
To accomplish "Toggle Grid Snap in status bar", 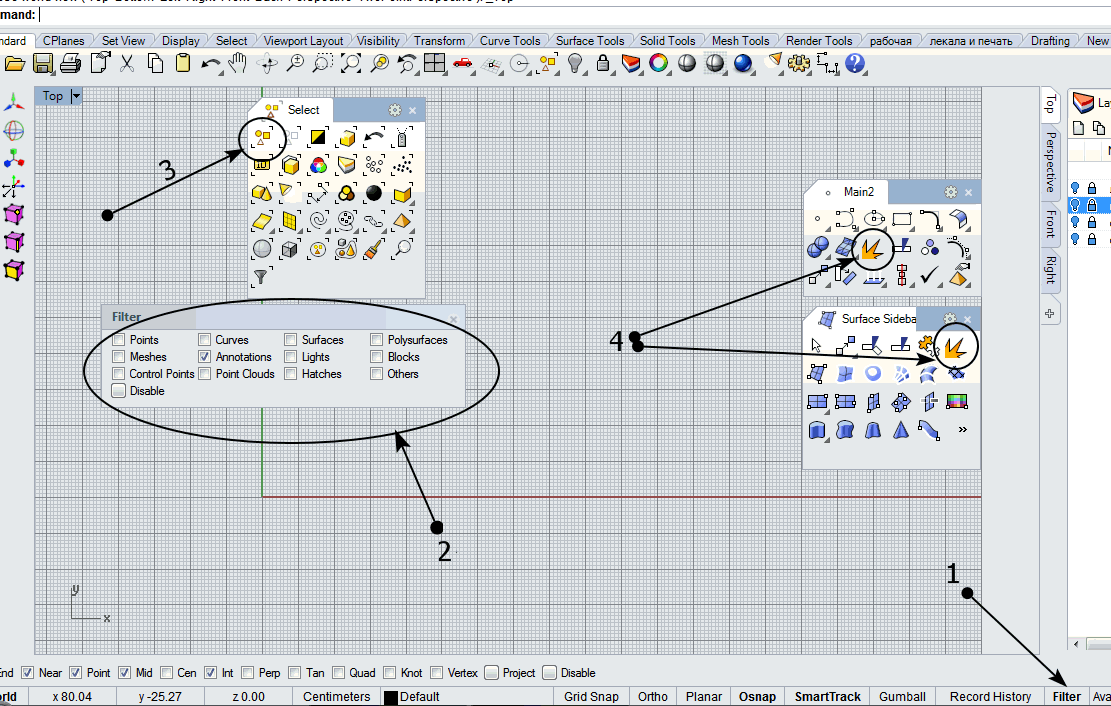I will click(591, 696).
